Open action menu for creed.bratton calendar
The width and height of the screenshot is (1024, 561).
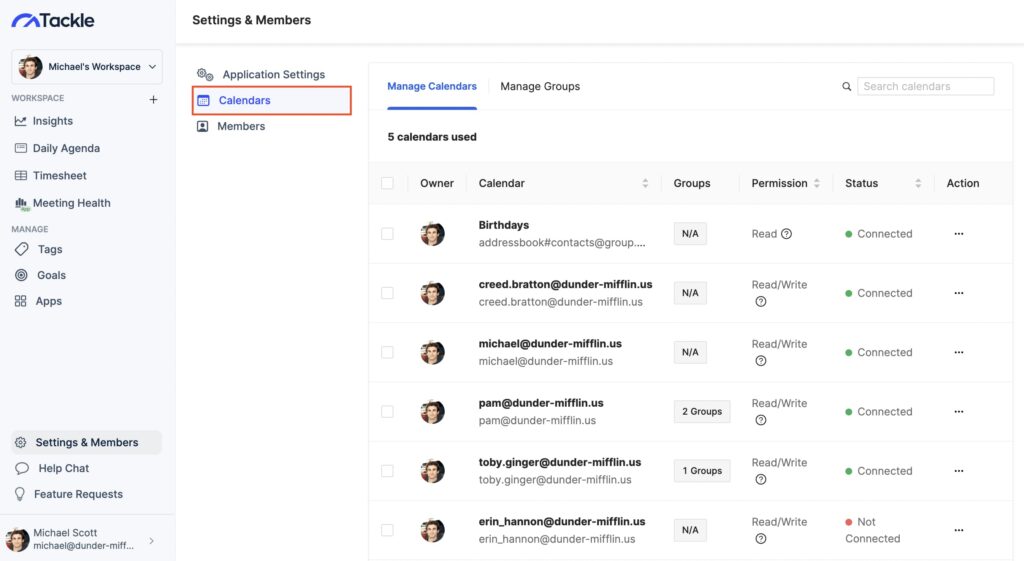(x=959, y=293)
